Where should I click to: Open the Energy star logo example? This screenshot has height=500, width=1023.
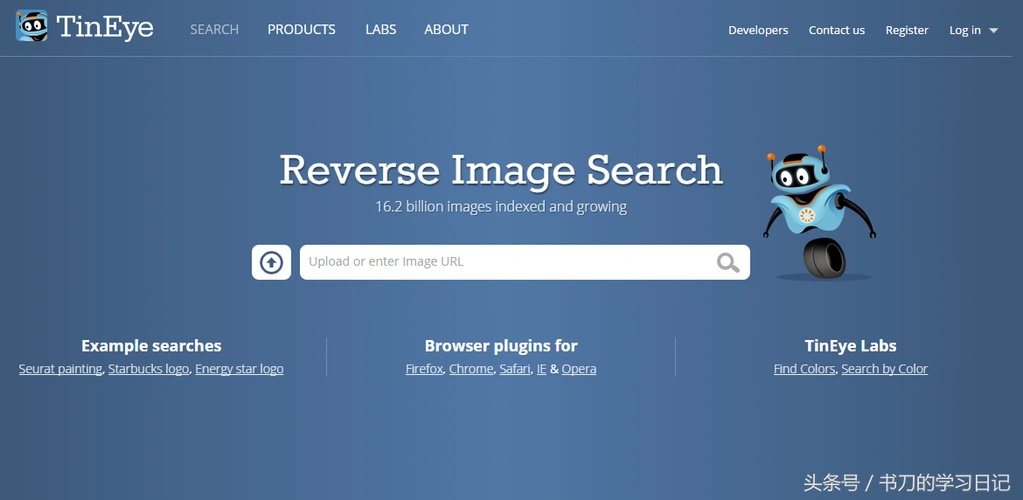tap(239, 369)
